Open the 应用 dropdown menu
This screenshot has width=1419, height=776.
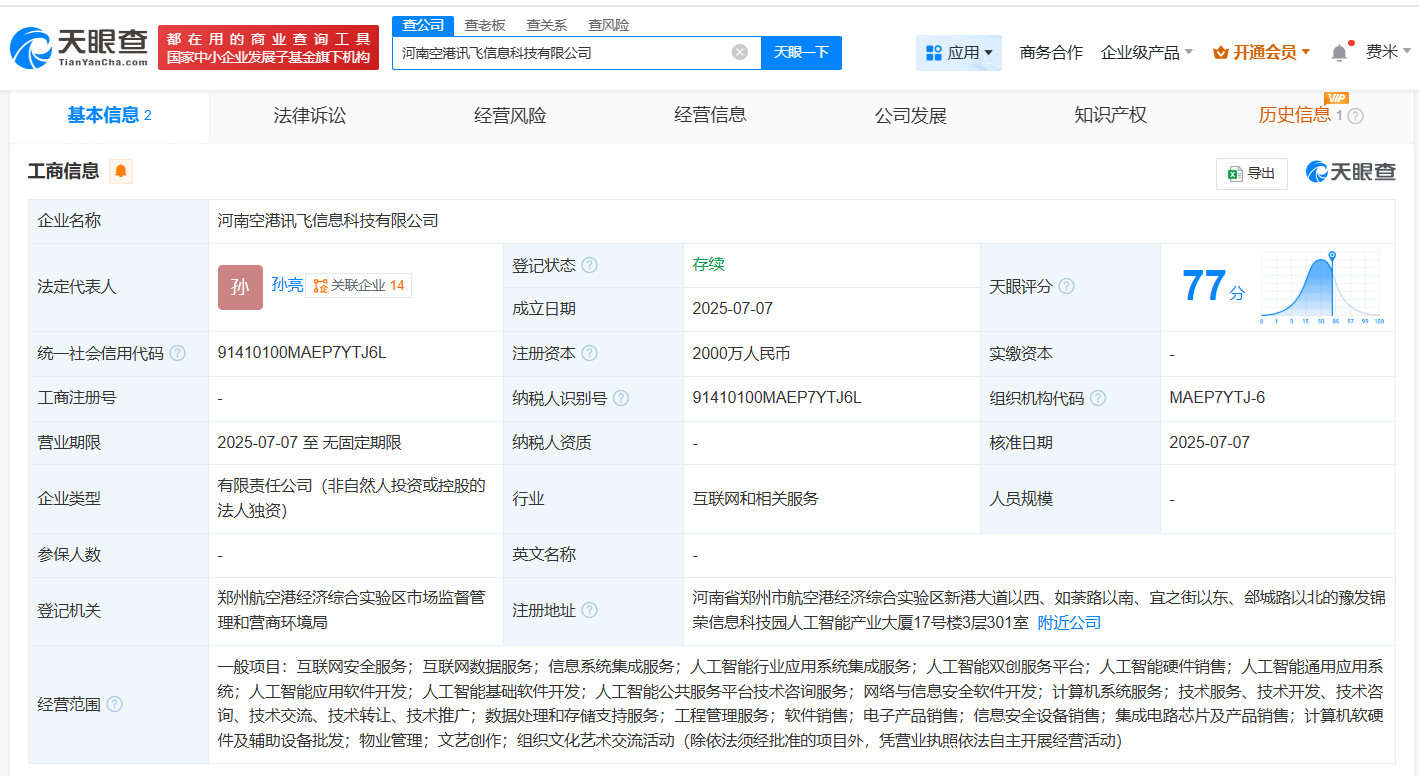[x=958, y=52]
